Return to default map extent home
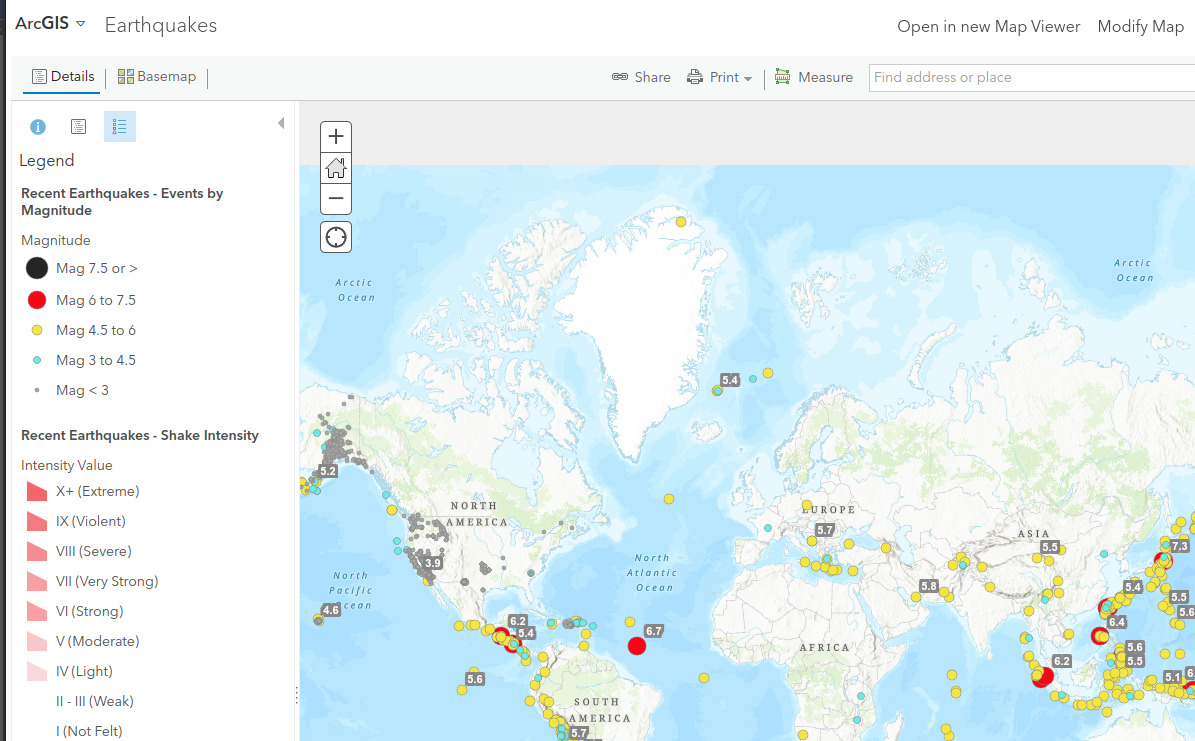Screen dimensions: 1195x741 point(336,168)
